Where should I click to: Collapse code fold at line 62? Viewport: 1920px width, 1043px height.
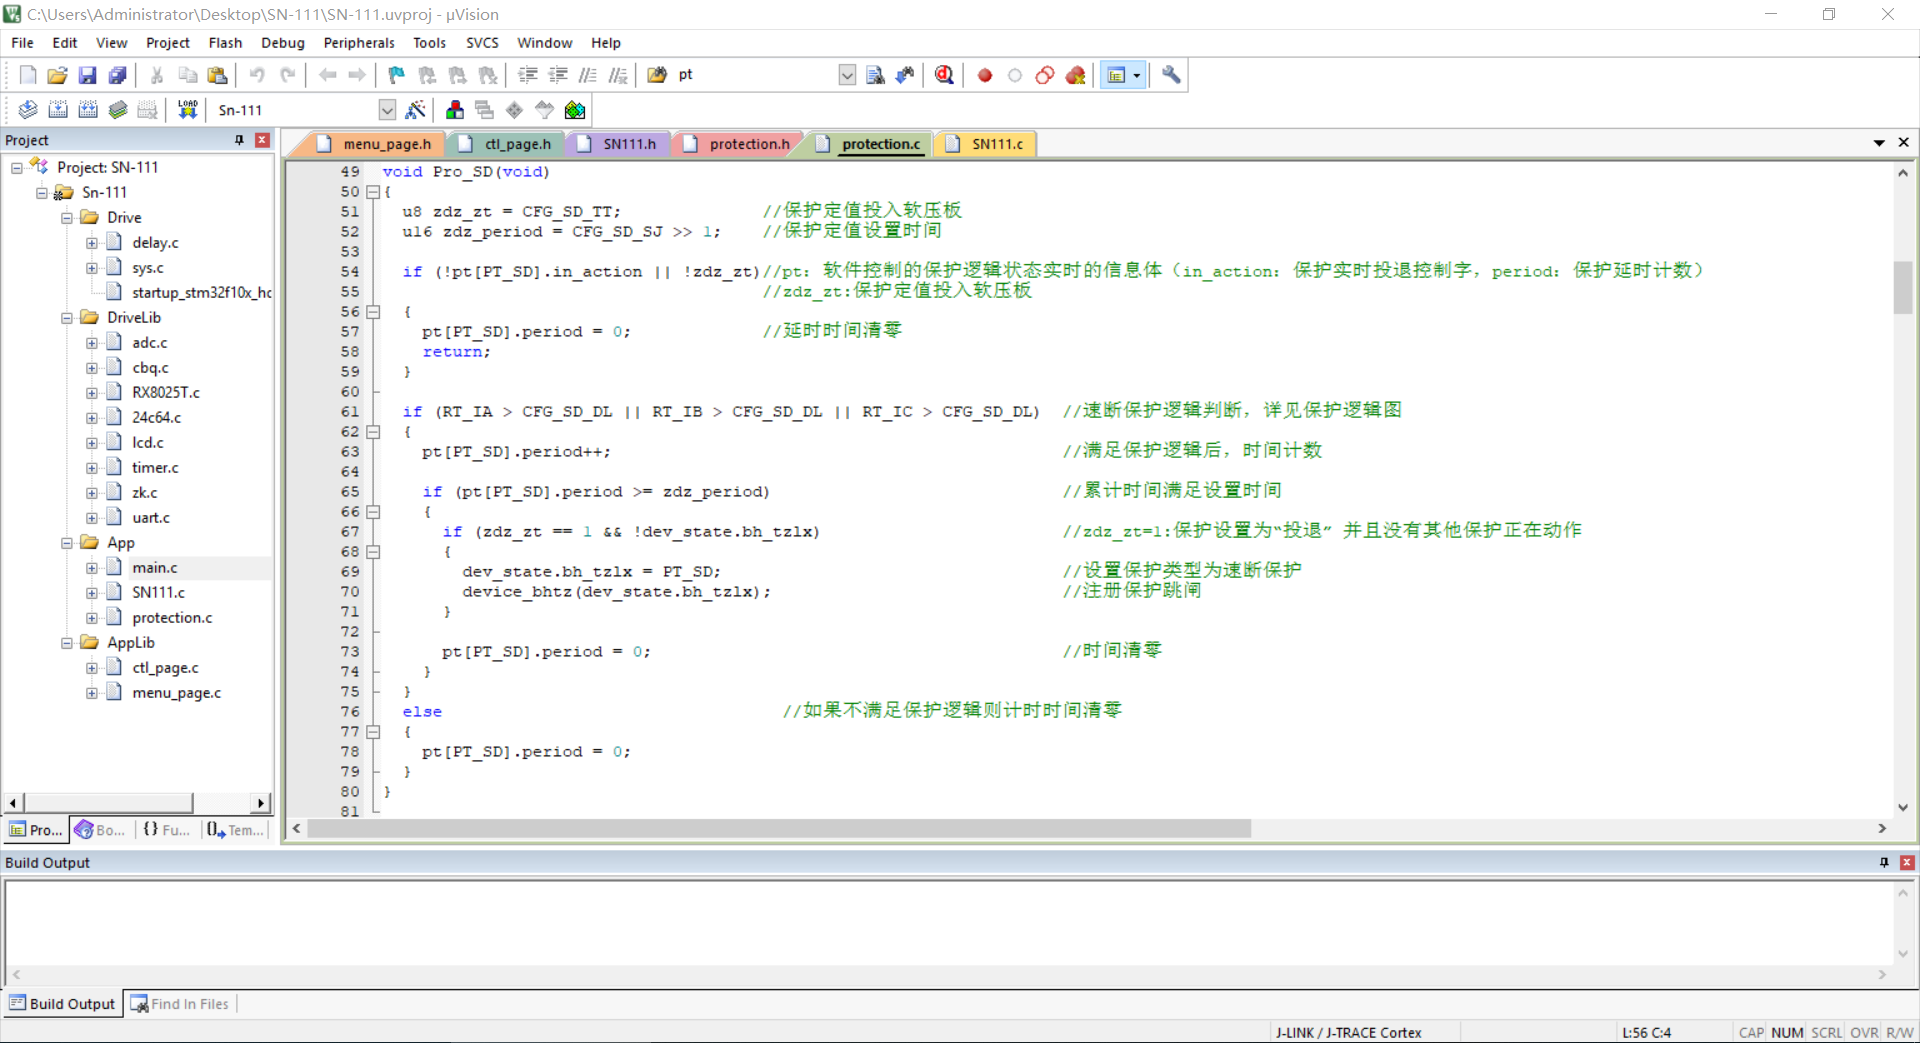[373, 432]
